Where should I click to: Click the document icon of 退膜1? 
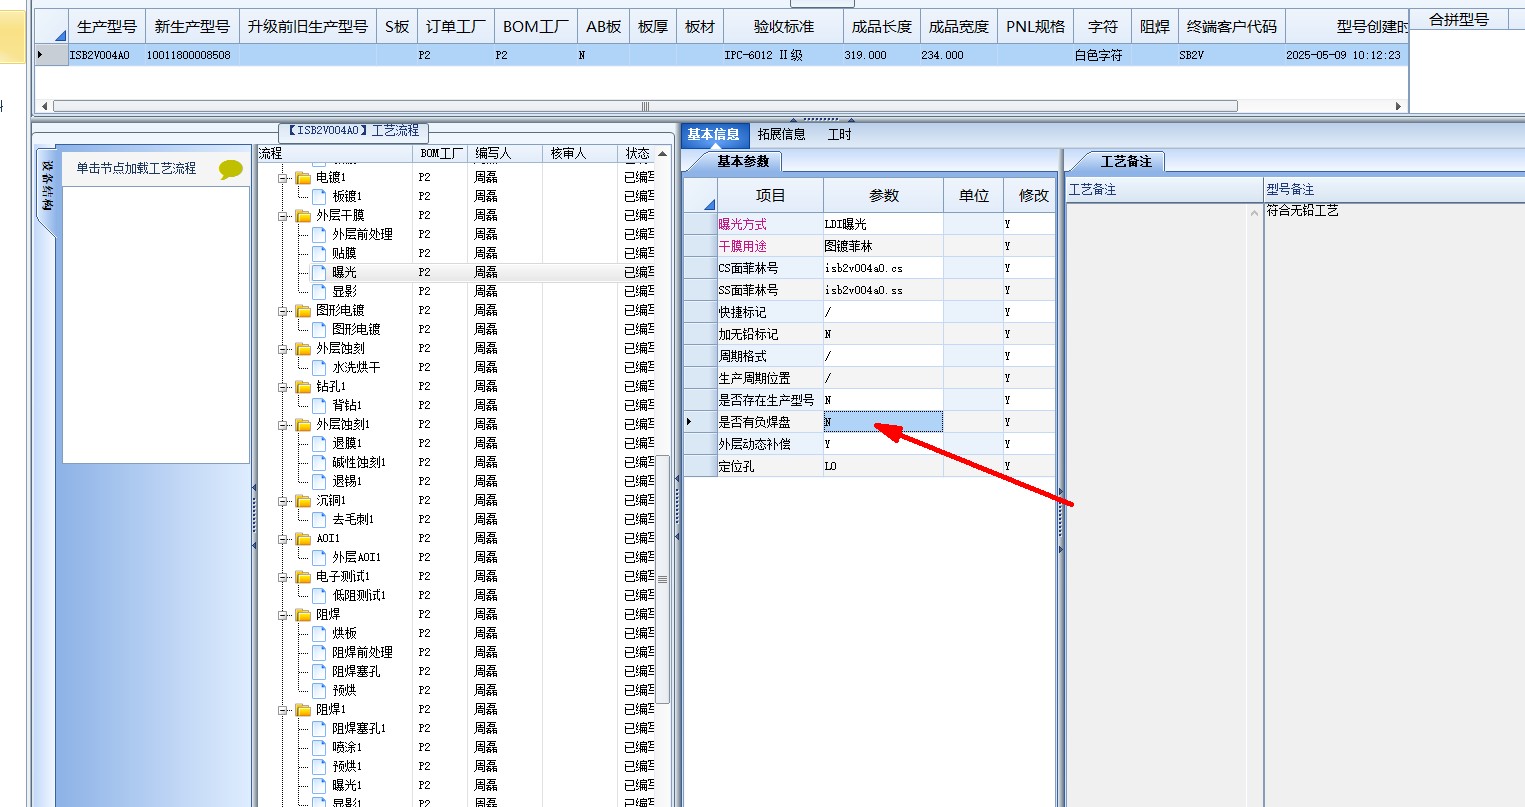click(319, 443)
